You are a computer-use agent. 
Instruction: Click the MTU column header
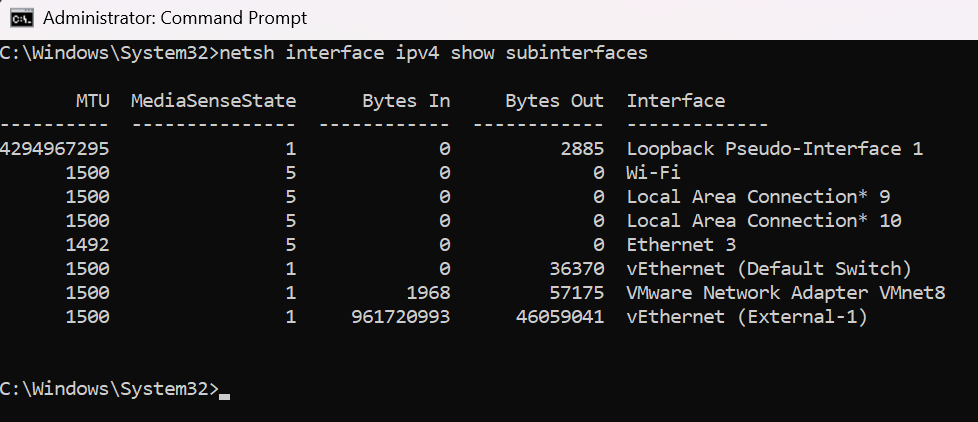click(93, 101)
